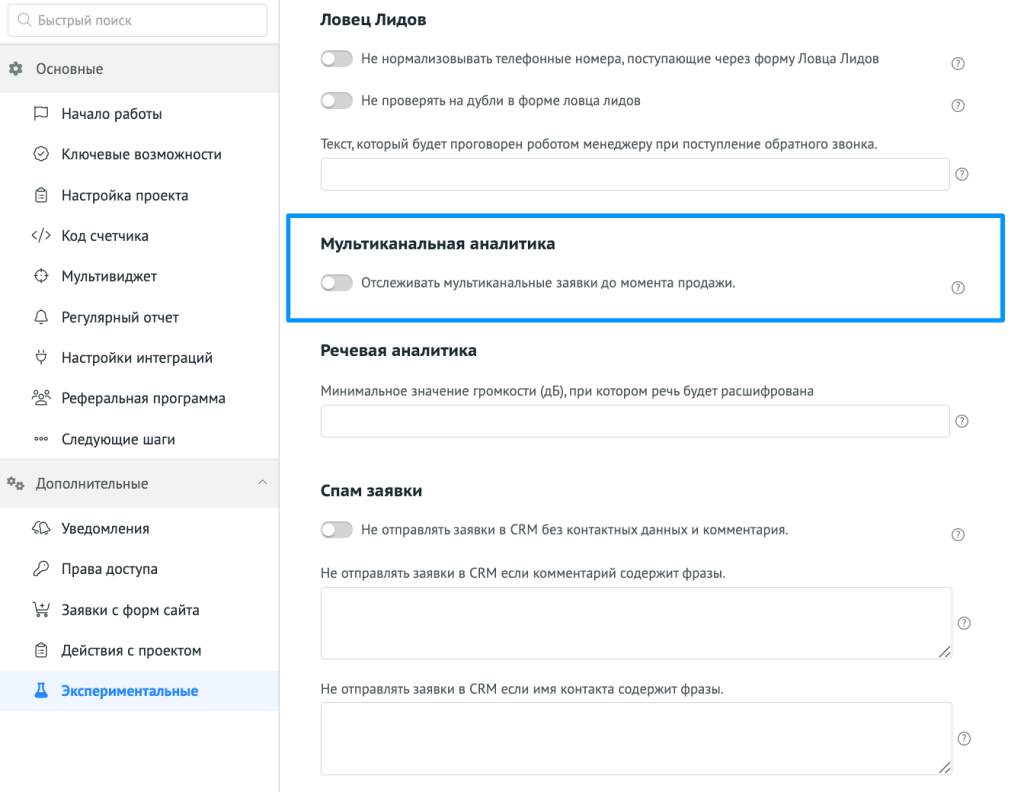
Task: Click help icon for duplicate check option
Action: click(x=957, y=105)
